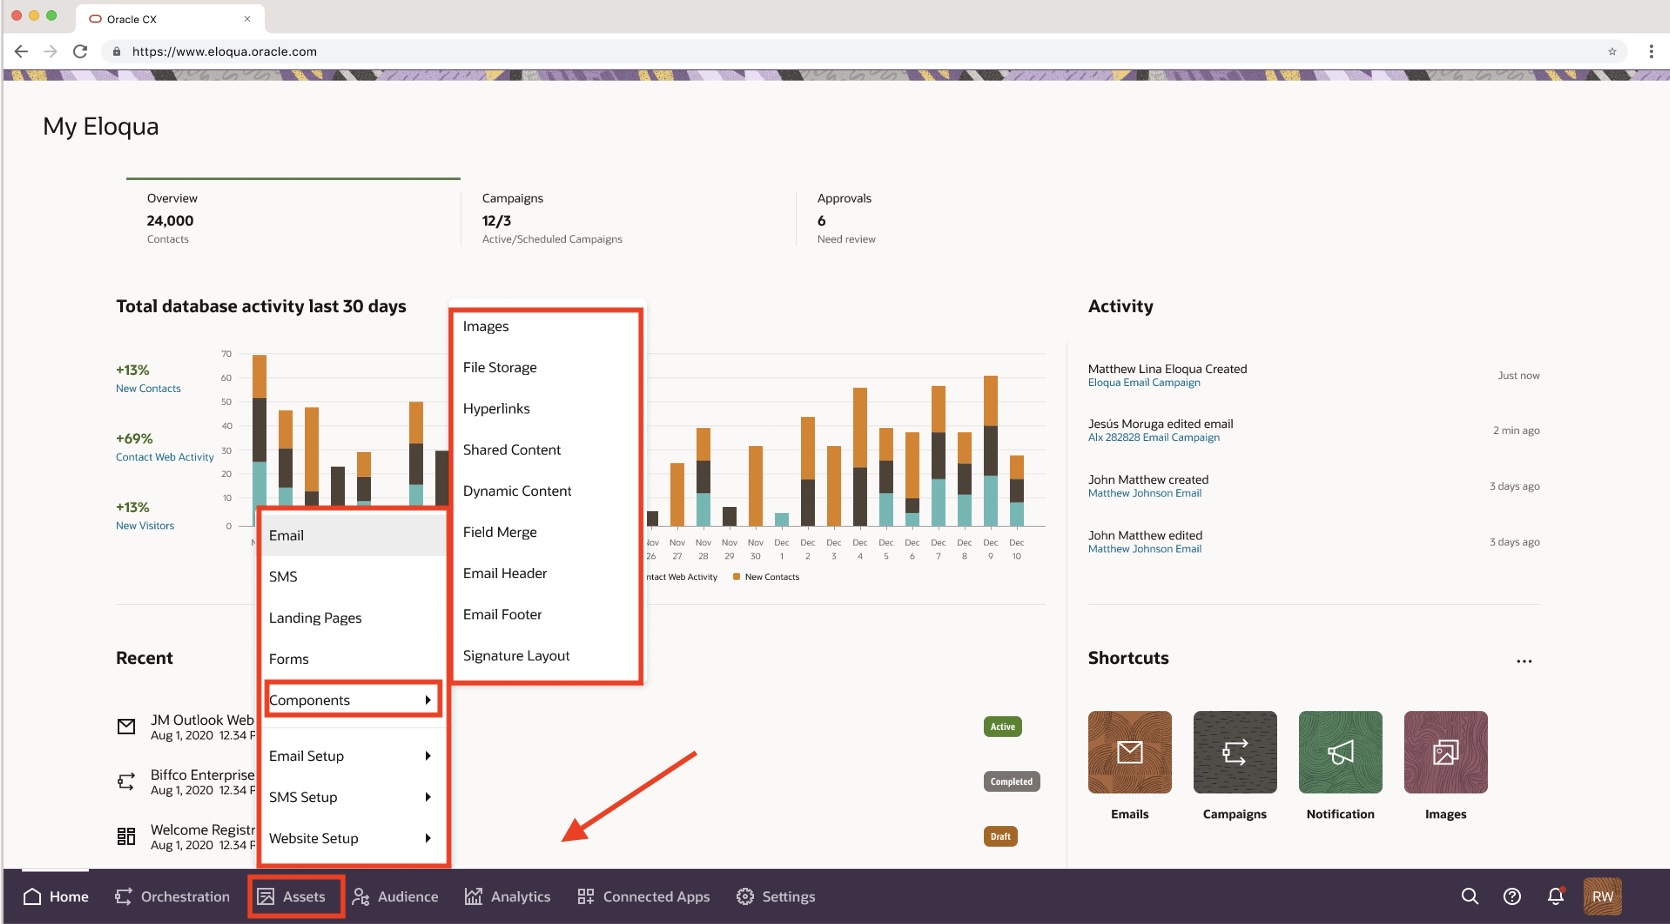Open the Eloqua Email Campaign link

coord(1144,382)
